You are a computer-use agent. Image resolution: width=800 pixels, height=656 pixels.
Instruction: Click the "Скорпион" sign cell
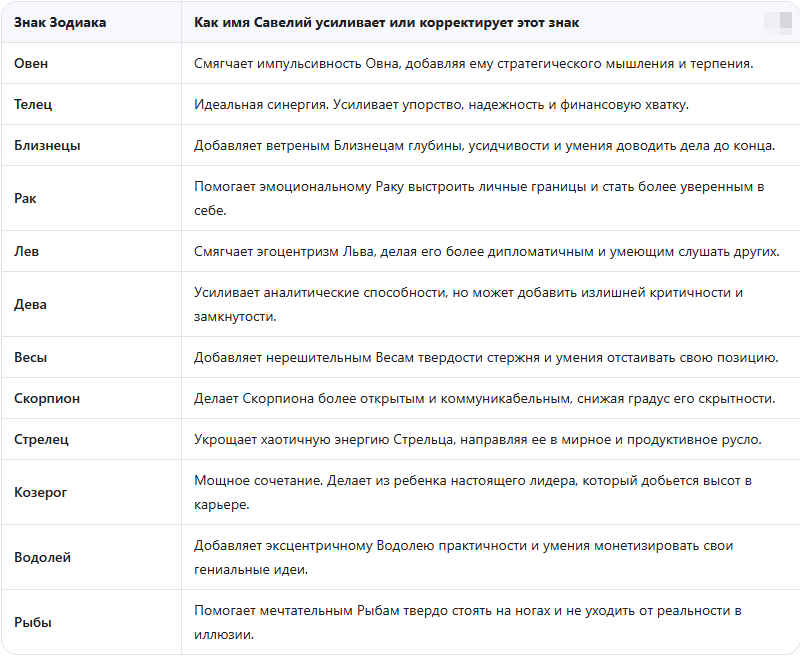[47, 398]
